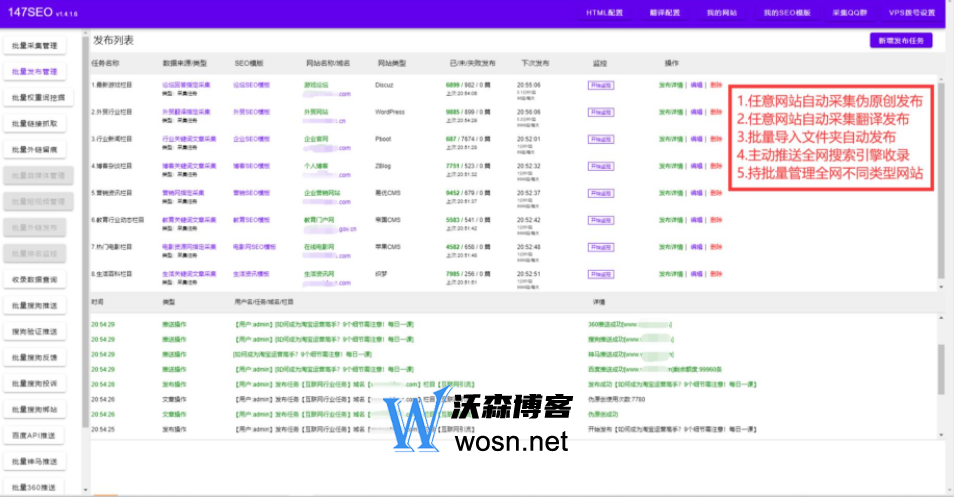Open VPS拨号设置 in top bar
The width and height of the screenshot is (954, 497).
click(913, 13)
